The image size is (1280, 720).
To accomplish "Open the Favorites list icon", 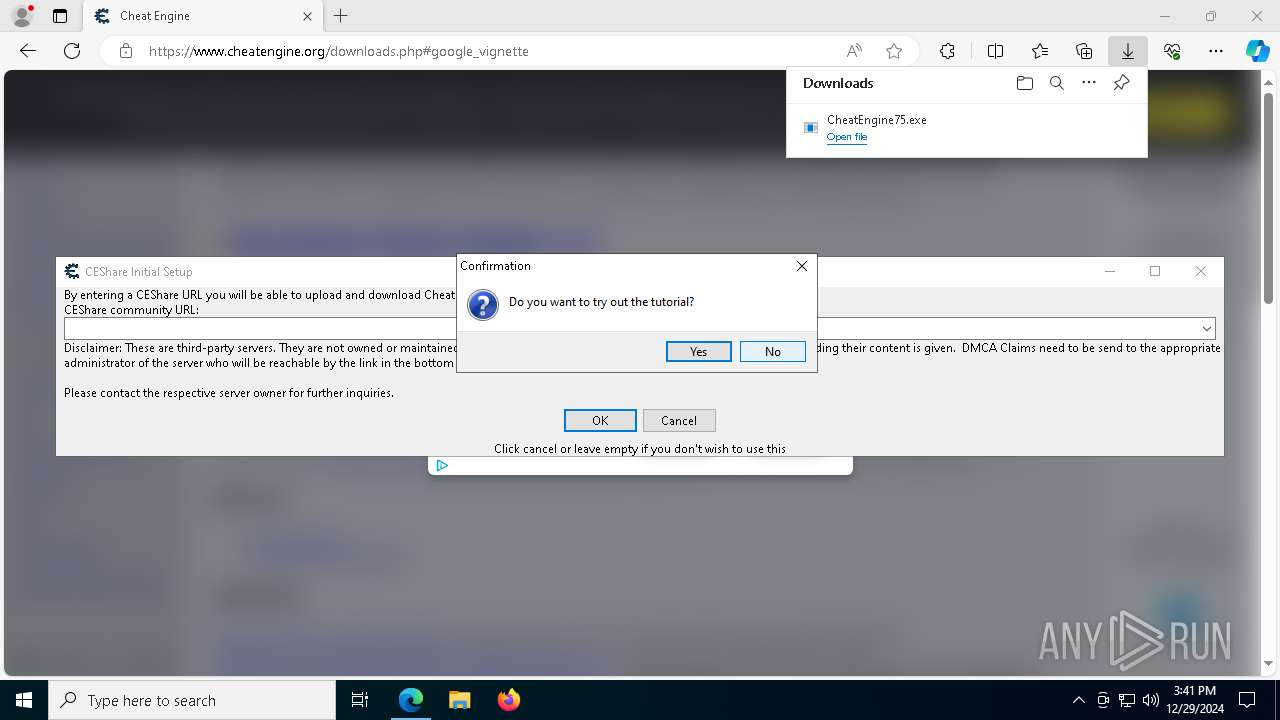I will click(x=1040, y=51).
